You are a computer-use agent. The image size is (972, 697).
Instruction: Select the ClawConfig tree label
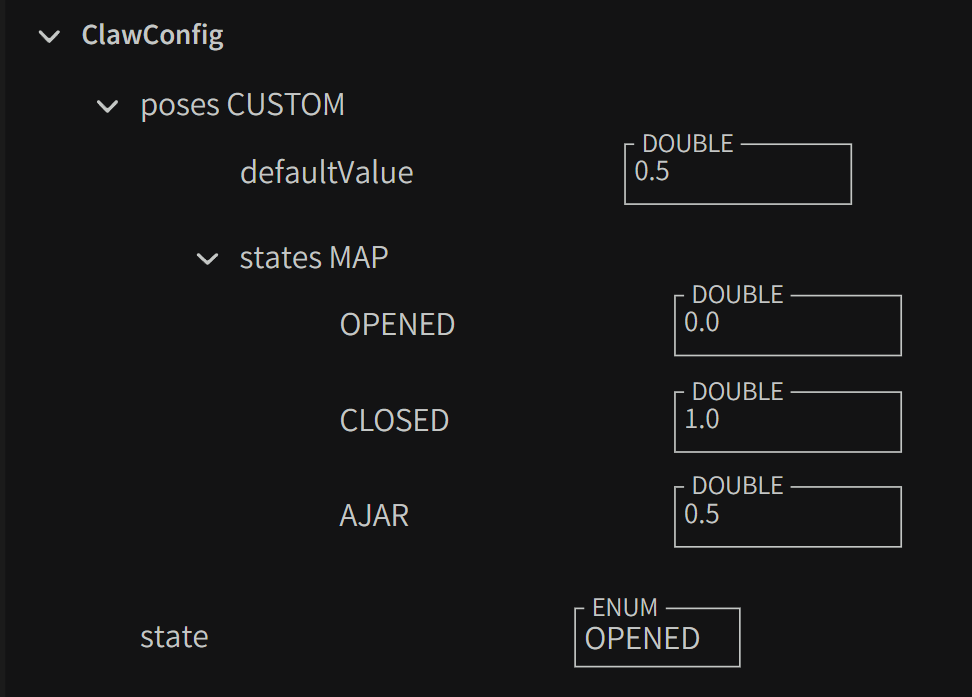coord(152,36)
